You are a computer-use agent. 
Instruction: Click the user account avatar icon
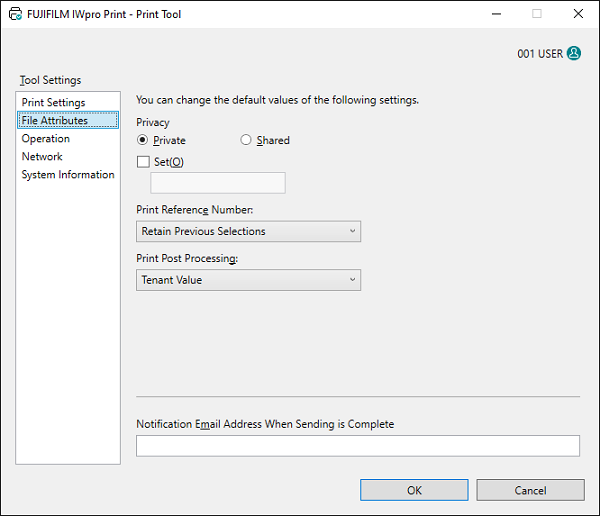[573, 54]
